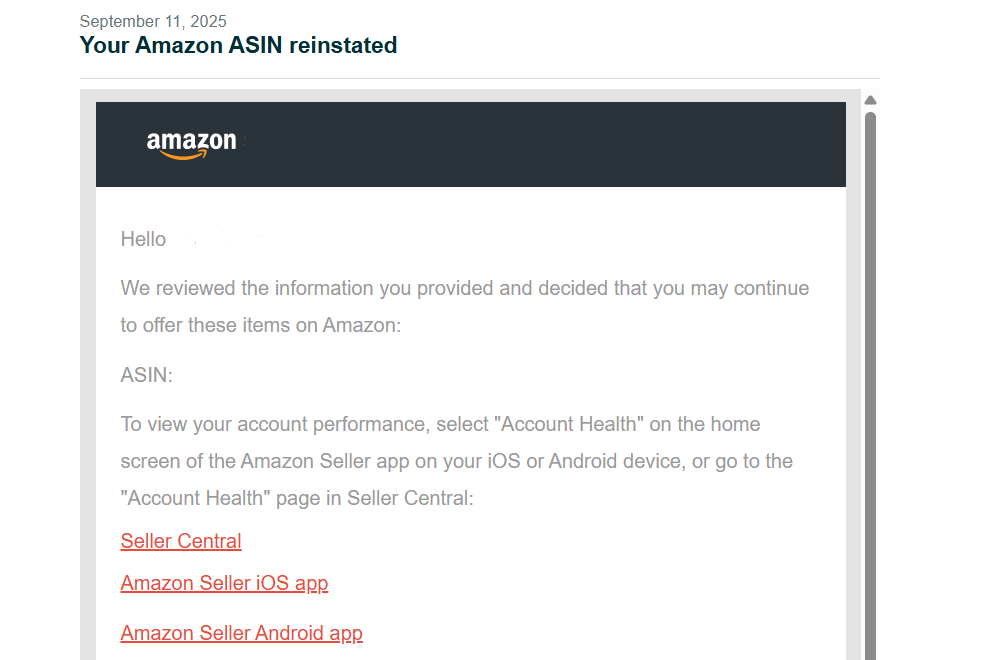Viewport: 992px width, 660px height.
Task: Click the empty area after the ASIN label
Action: coord(300,375)
